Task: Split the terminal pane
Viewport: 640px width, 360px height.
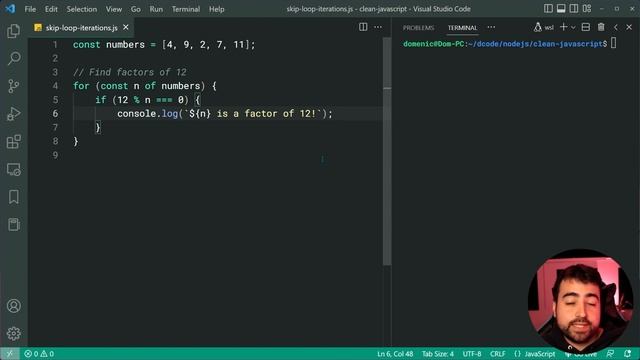Action: tap(586, 27)
